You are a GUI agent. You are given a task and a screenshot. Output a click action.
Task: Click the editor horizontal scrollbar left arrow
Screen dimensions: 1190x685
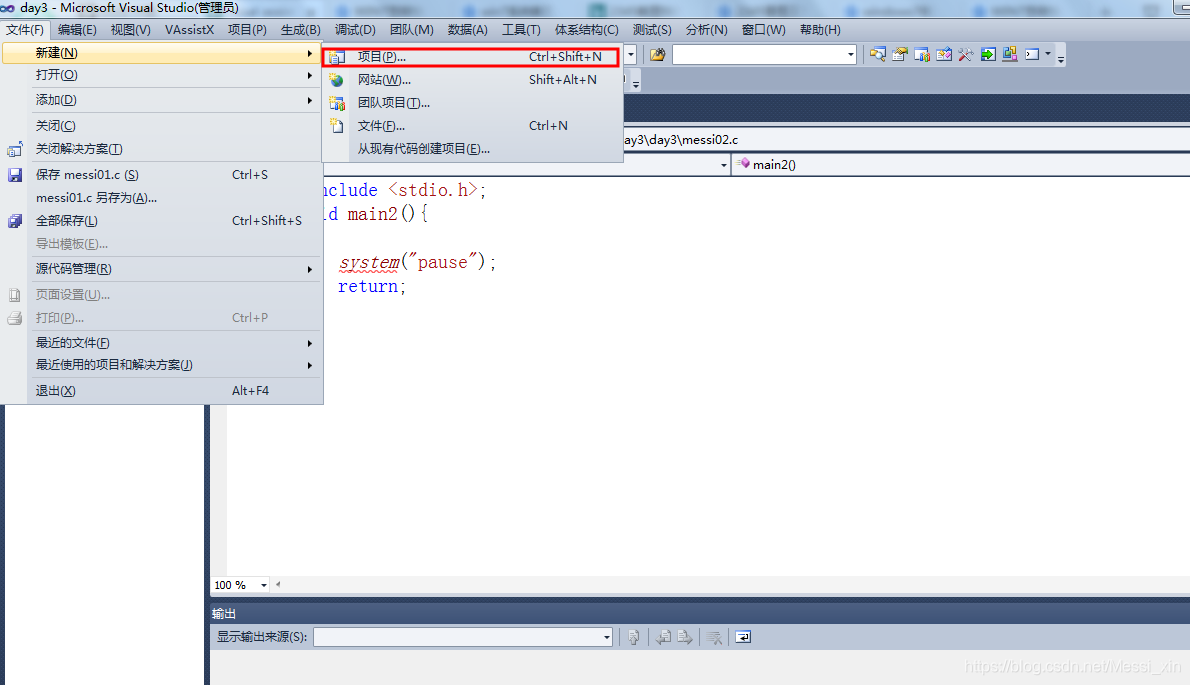(278, 584)
